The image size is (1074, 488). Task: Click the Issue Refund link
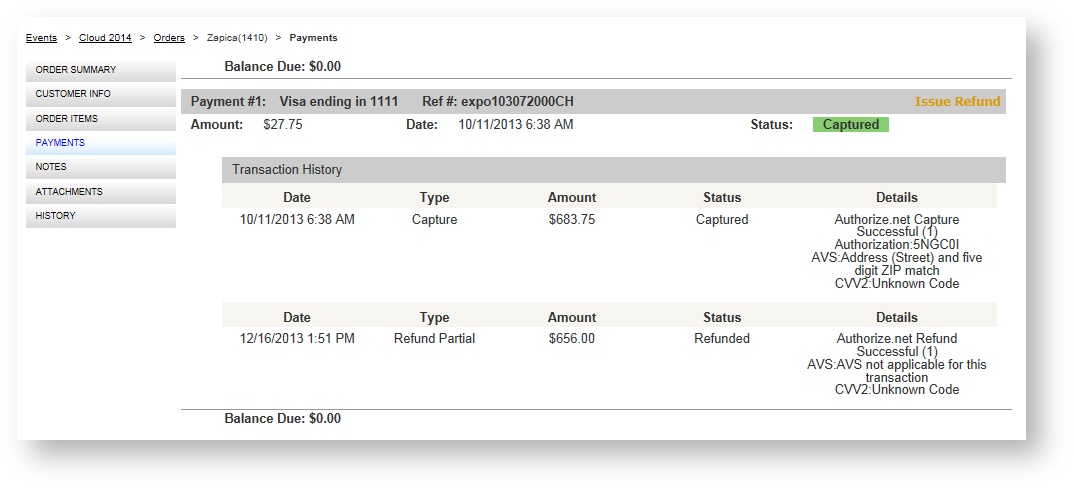pos(957,102)
